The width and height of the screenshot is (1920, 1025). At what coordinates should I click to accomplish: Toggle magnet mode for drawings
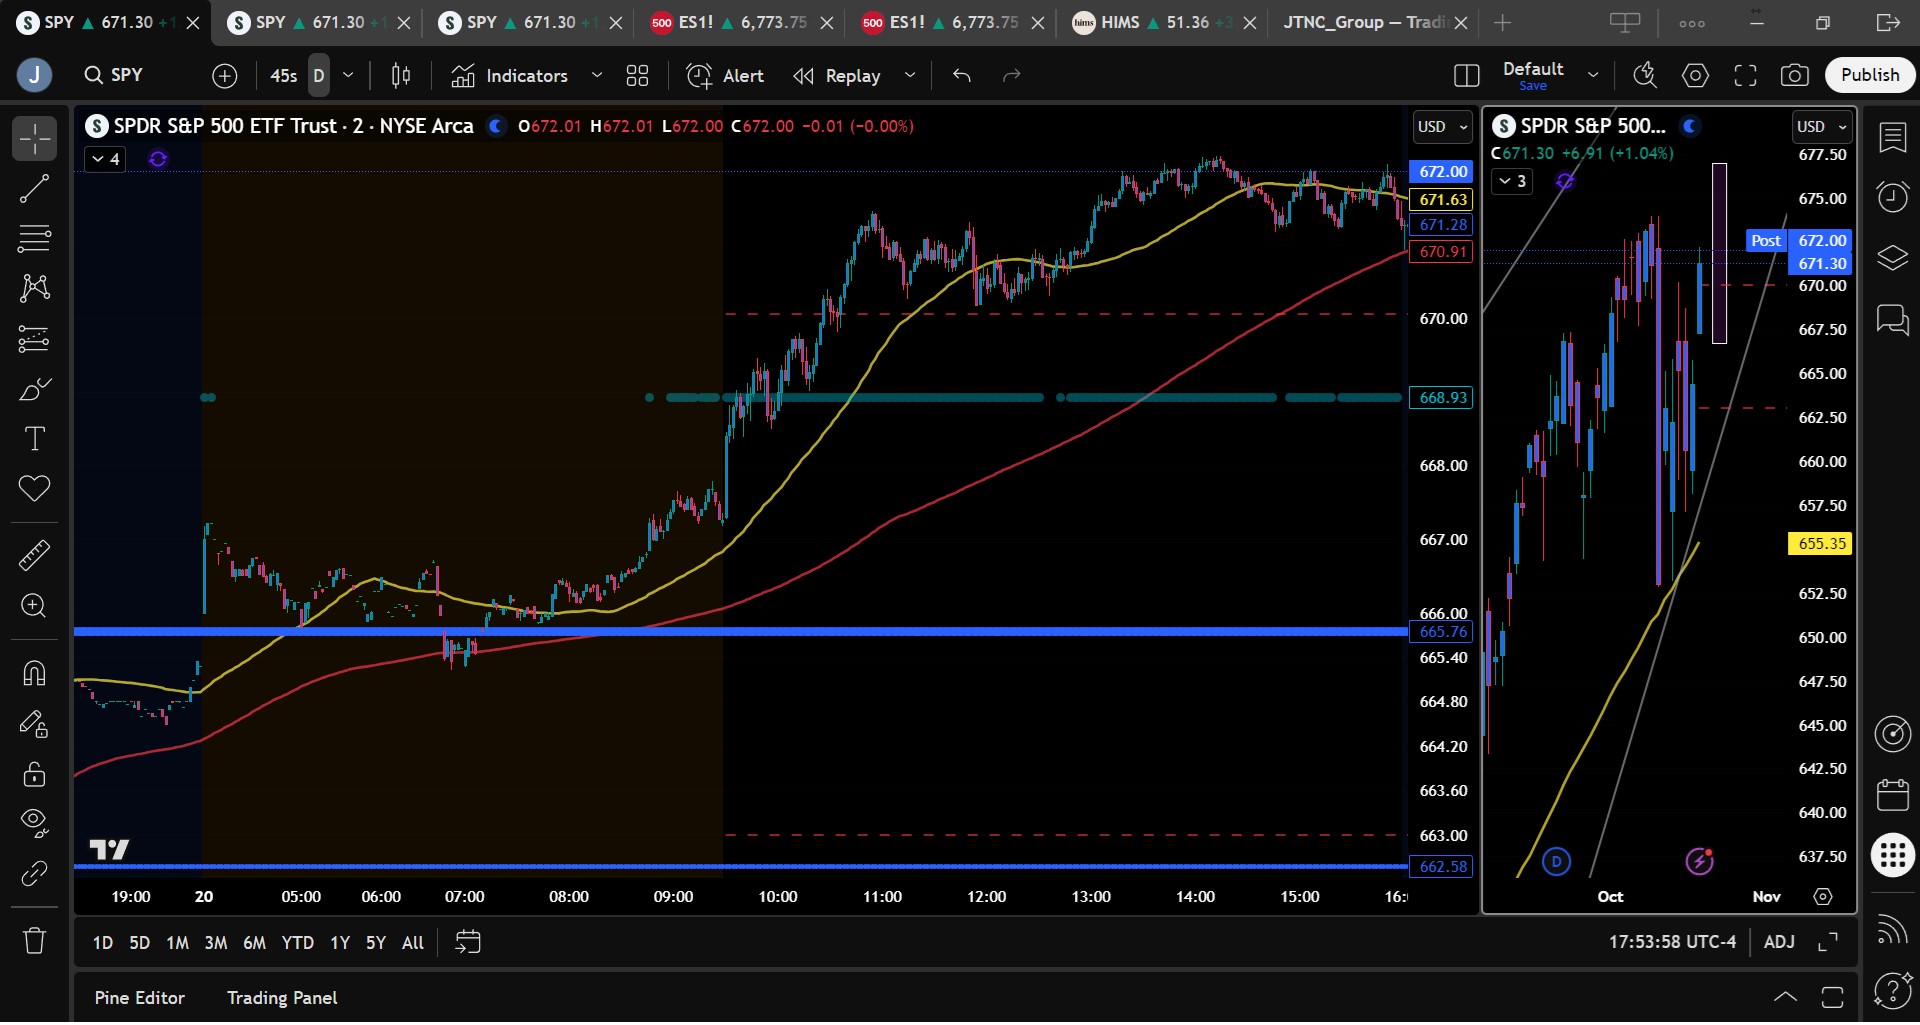click(34, 673)
